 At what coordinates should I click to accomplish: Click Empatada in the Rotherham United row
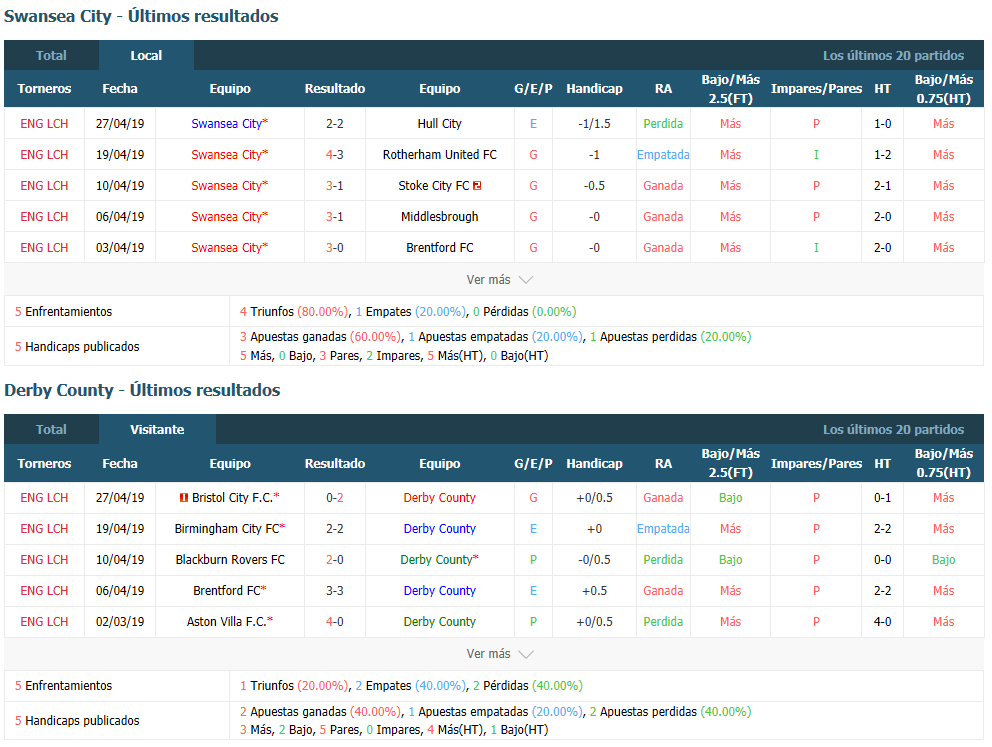pos(663,155)
